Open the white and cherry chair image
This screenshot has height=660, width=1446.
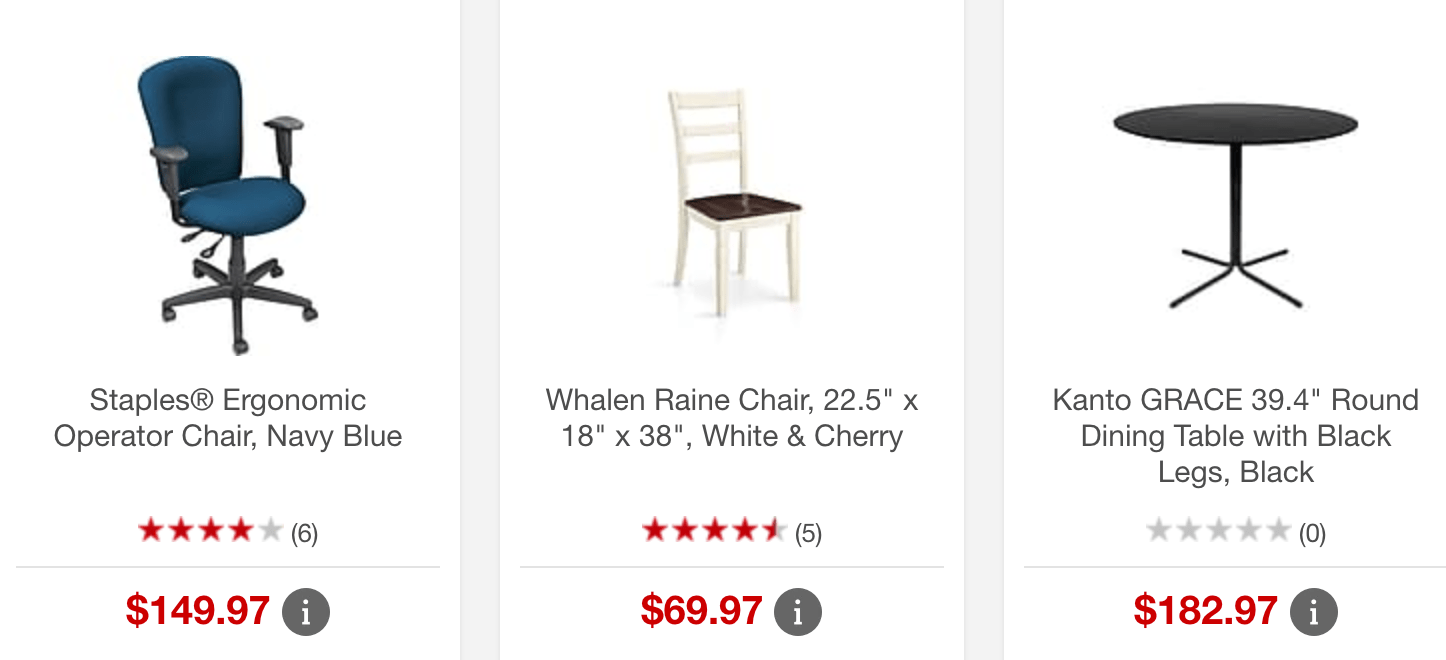pos(734,198)
